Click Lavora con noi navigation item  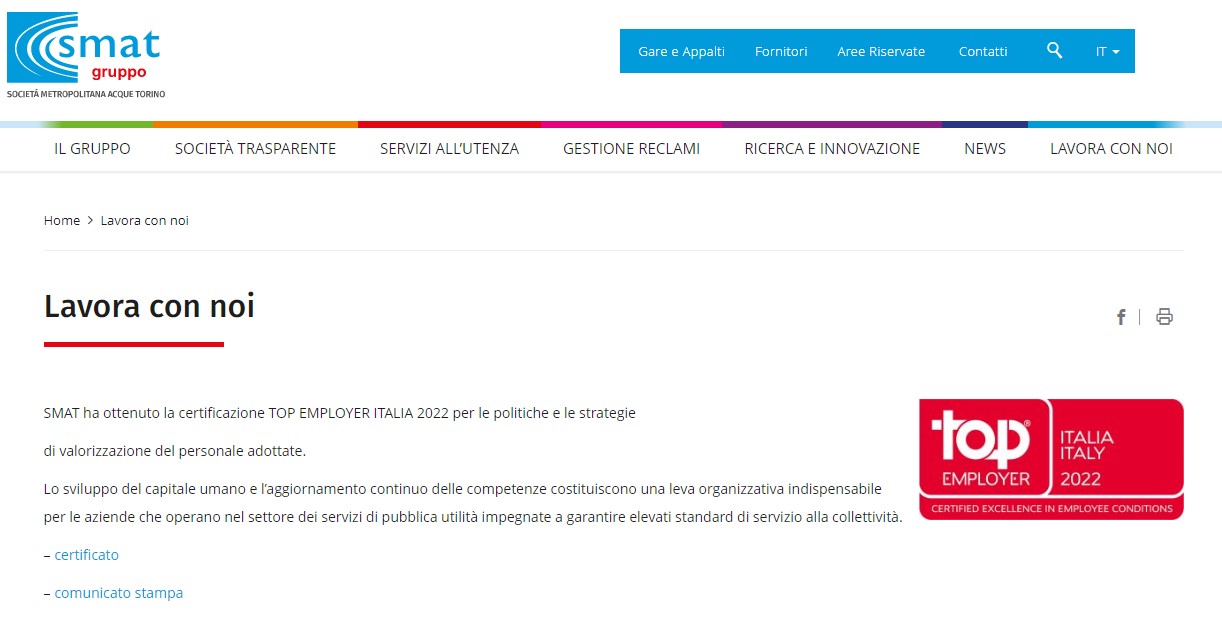pos(1111,149)
